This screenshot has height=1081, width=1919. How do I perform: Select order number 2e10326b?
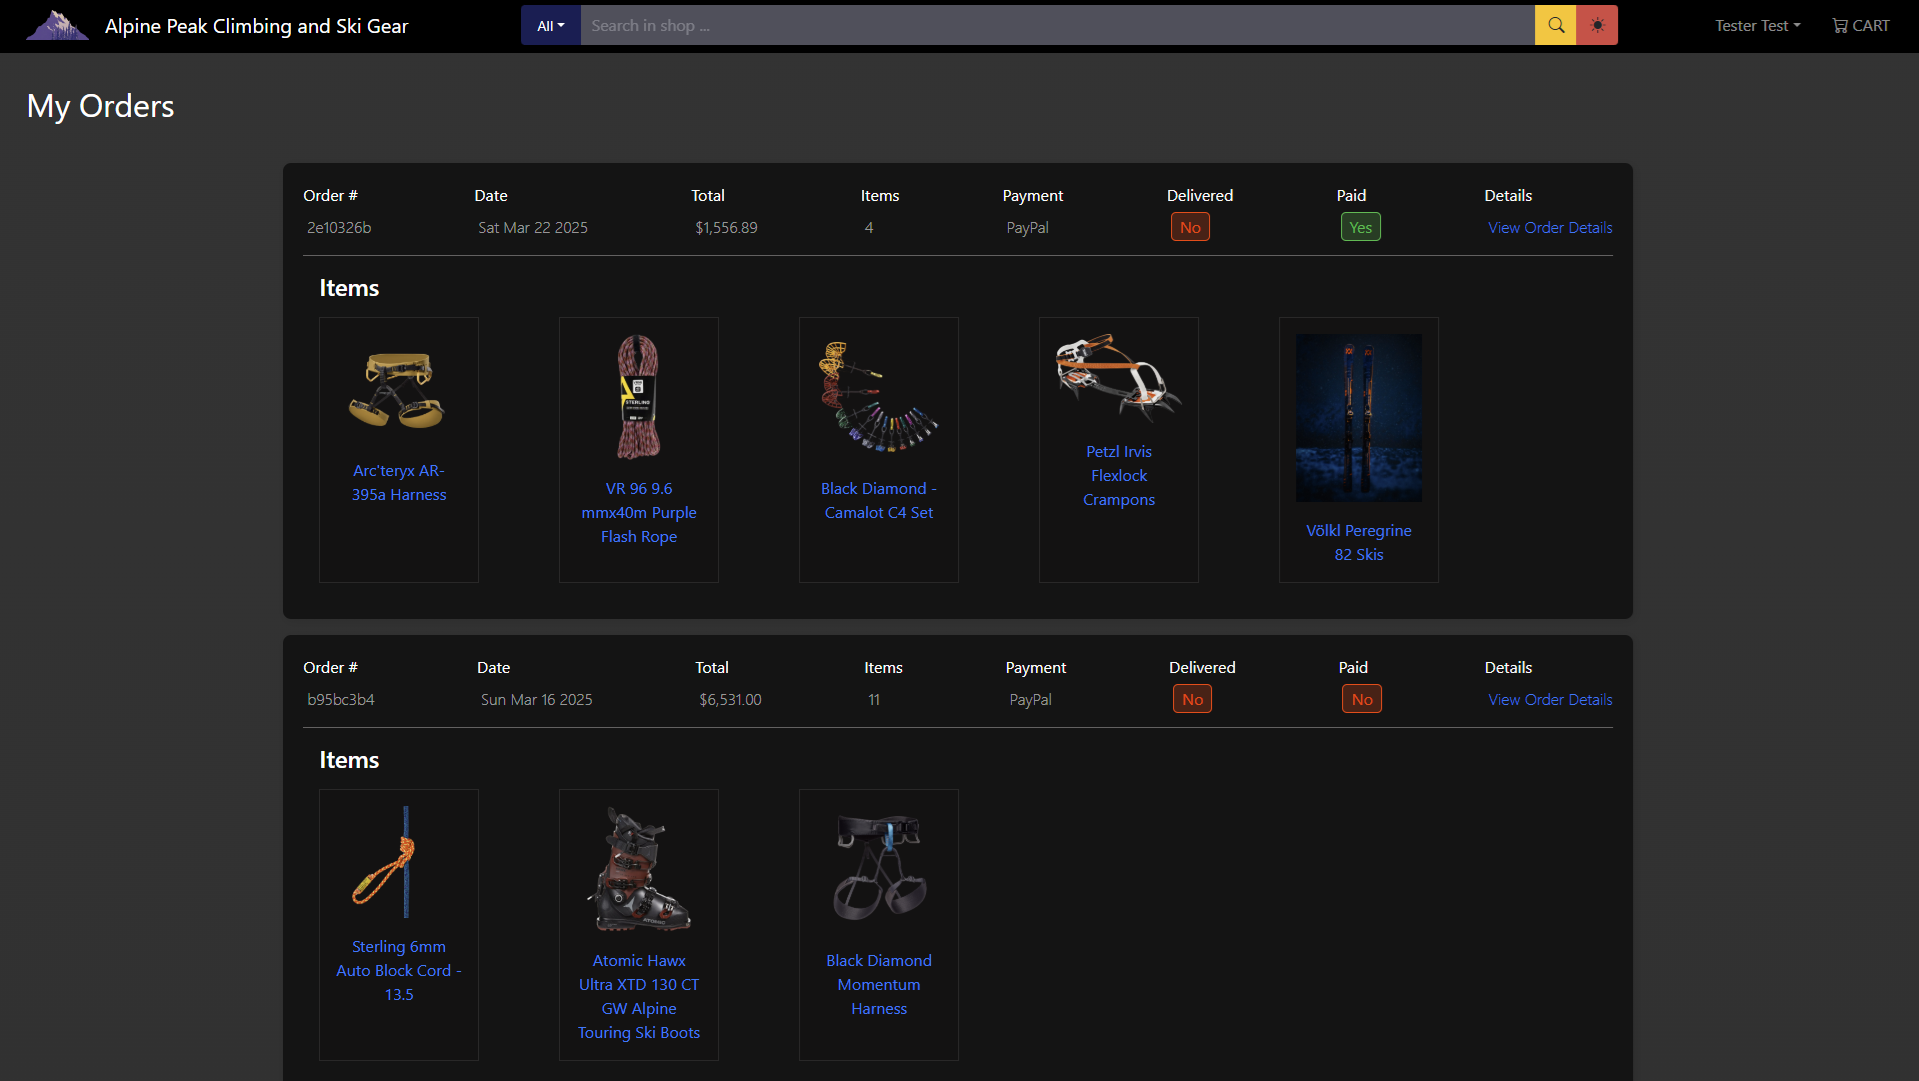click(339, 228)
